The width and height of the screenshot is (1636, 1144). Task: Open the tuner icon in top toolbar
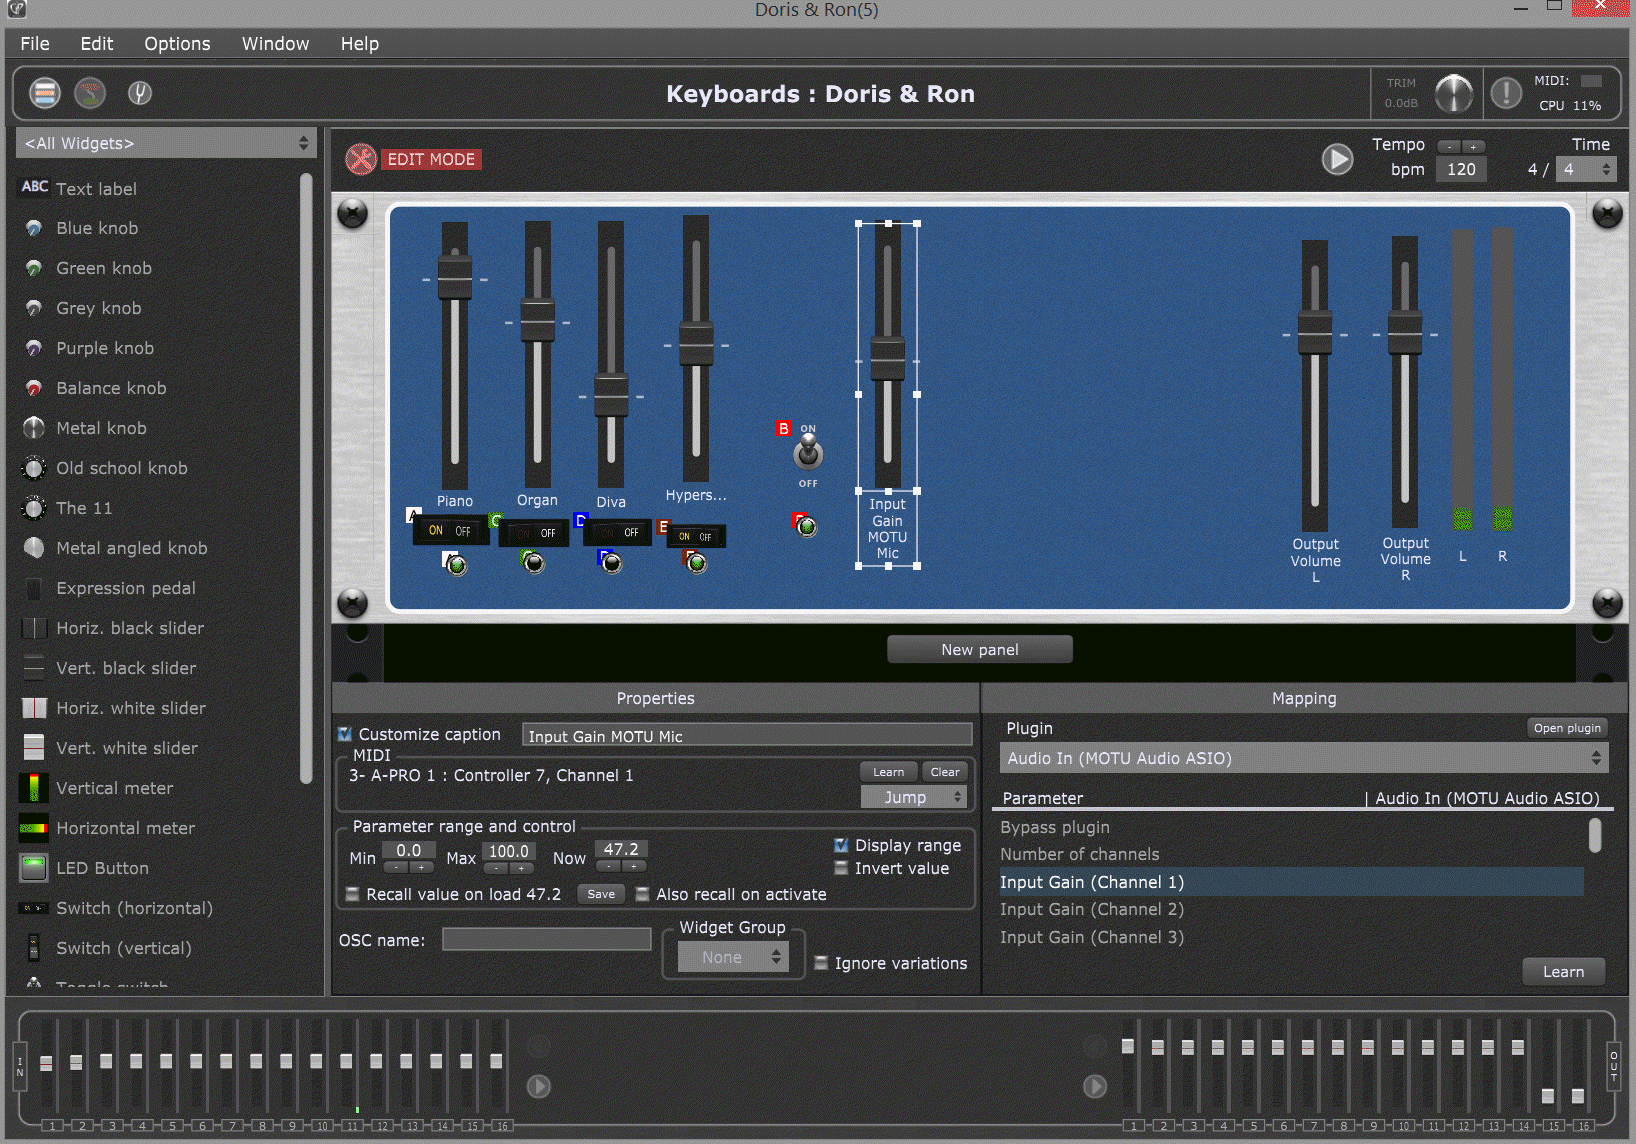pos(140,93)
